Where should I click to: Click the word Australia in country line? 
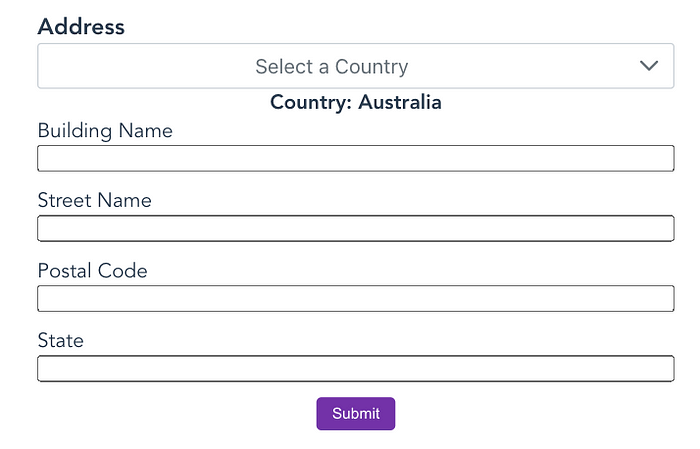(x=400, y=102)
